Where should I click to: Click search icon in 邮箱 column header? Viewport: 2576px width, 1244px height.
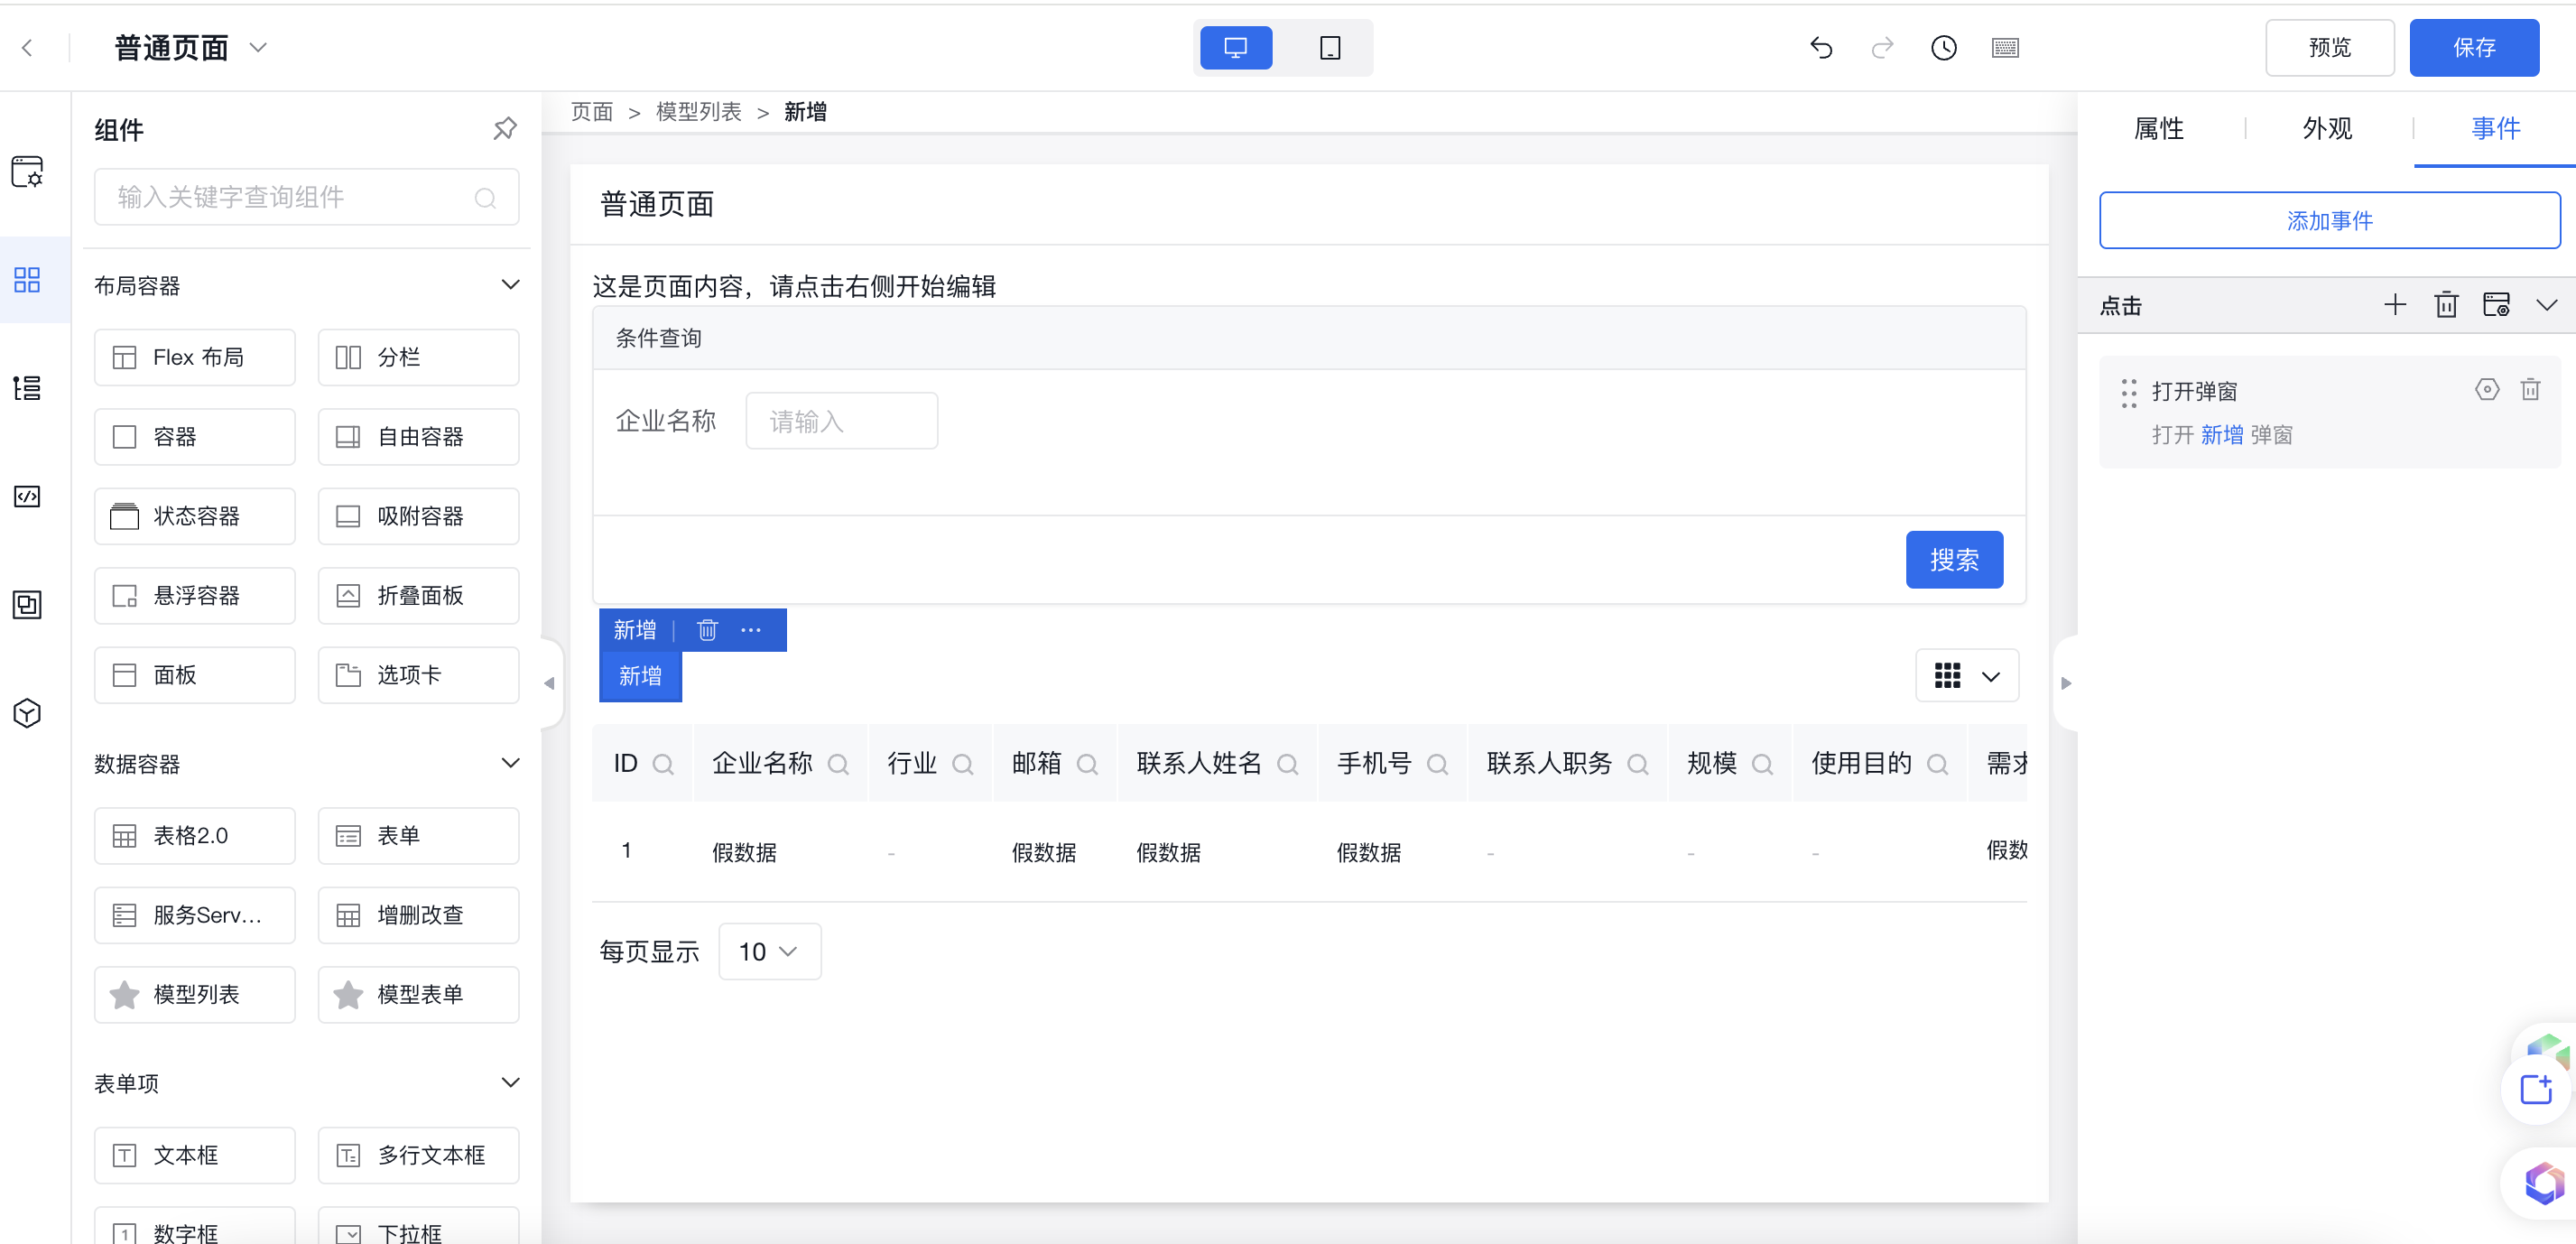pyautogui.click(x=1087, y=764)
